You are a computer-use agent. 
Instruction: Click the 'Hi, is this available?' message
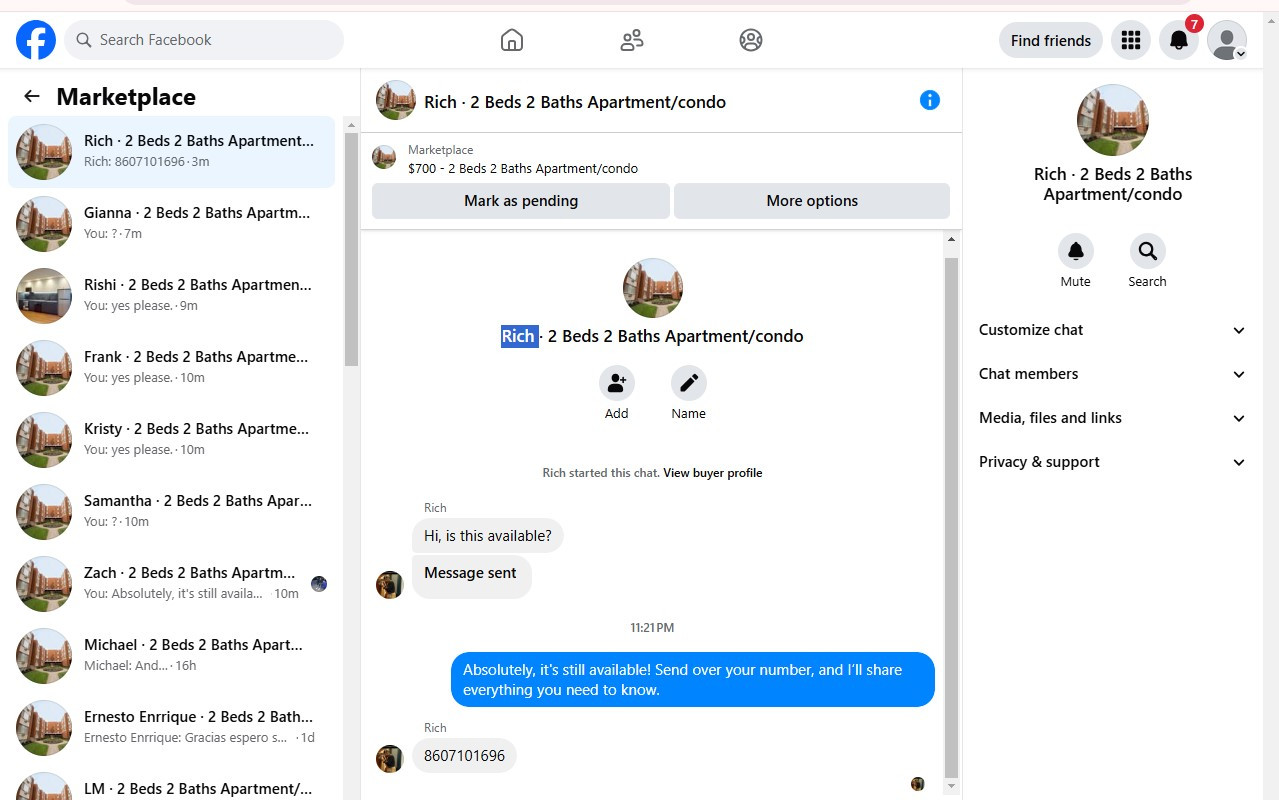pyautogui.click(x=488, y=536)
